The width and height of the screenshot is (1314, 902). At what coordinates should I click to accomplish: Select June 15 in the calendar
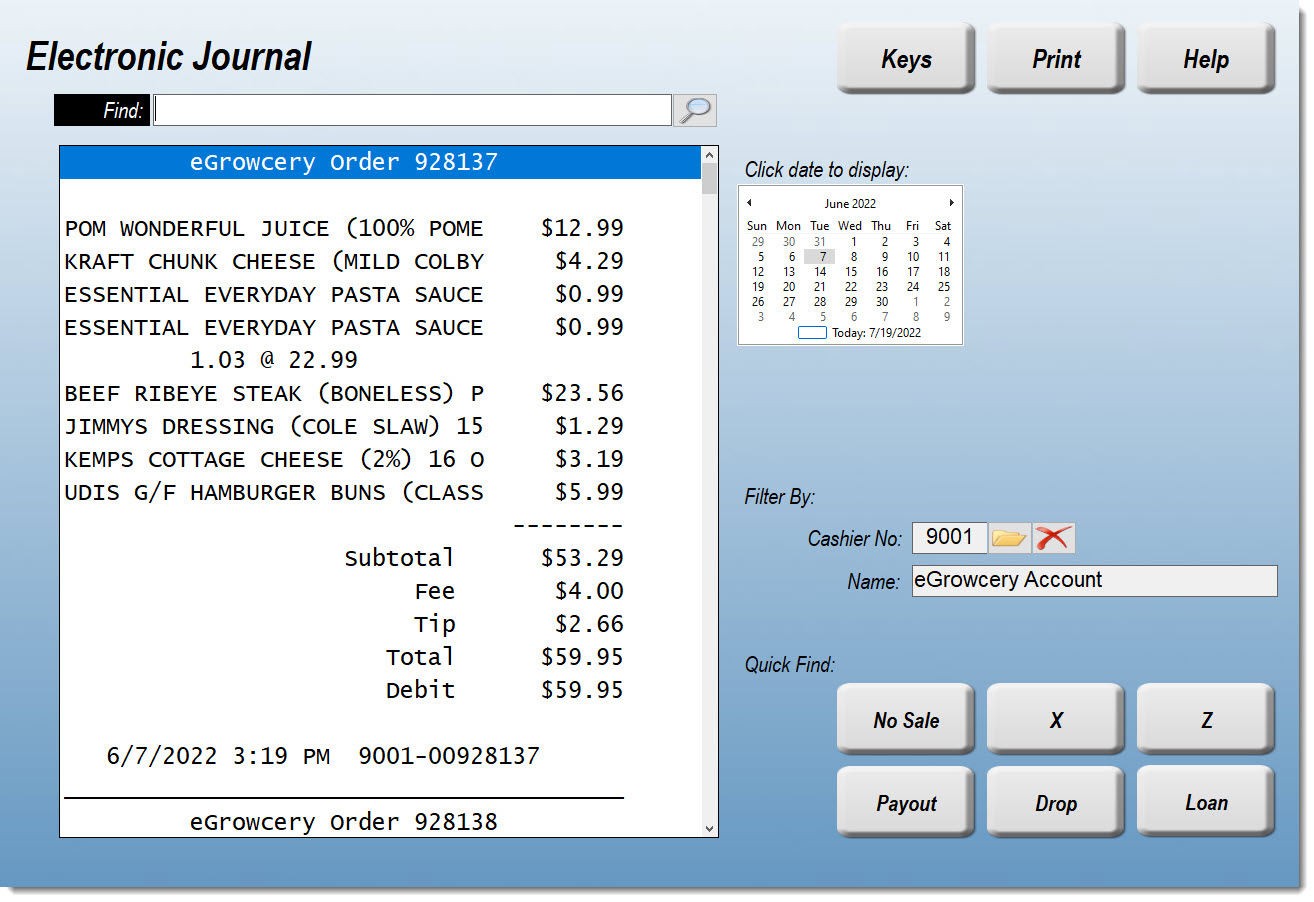(x=851, y=272)
